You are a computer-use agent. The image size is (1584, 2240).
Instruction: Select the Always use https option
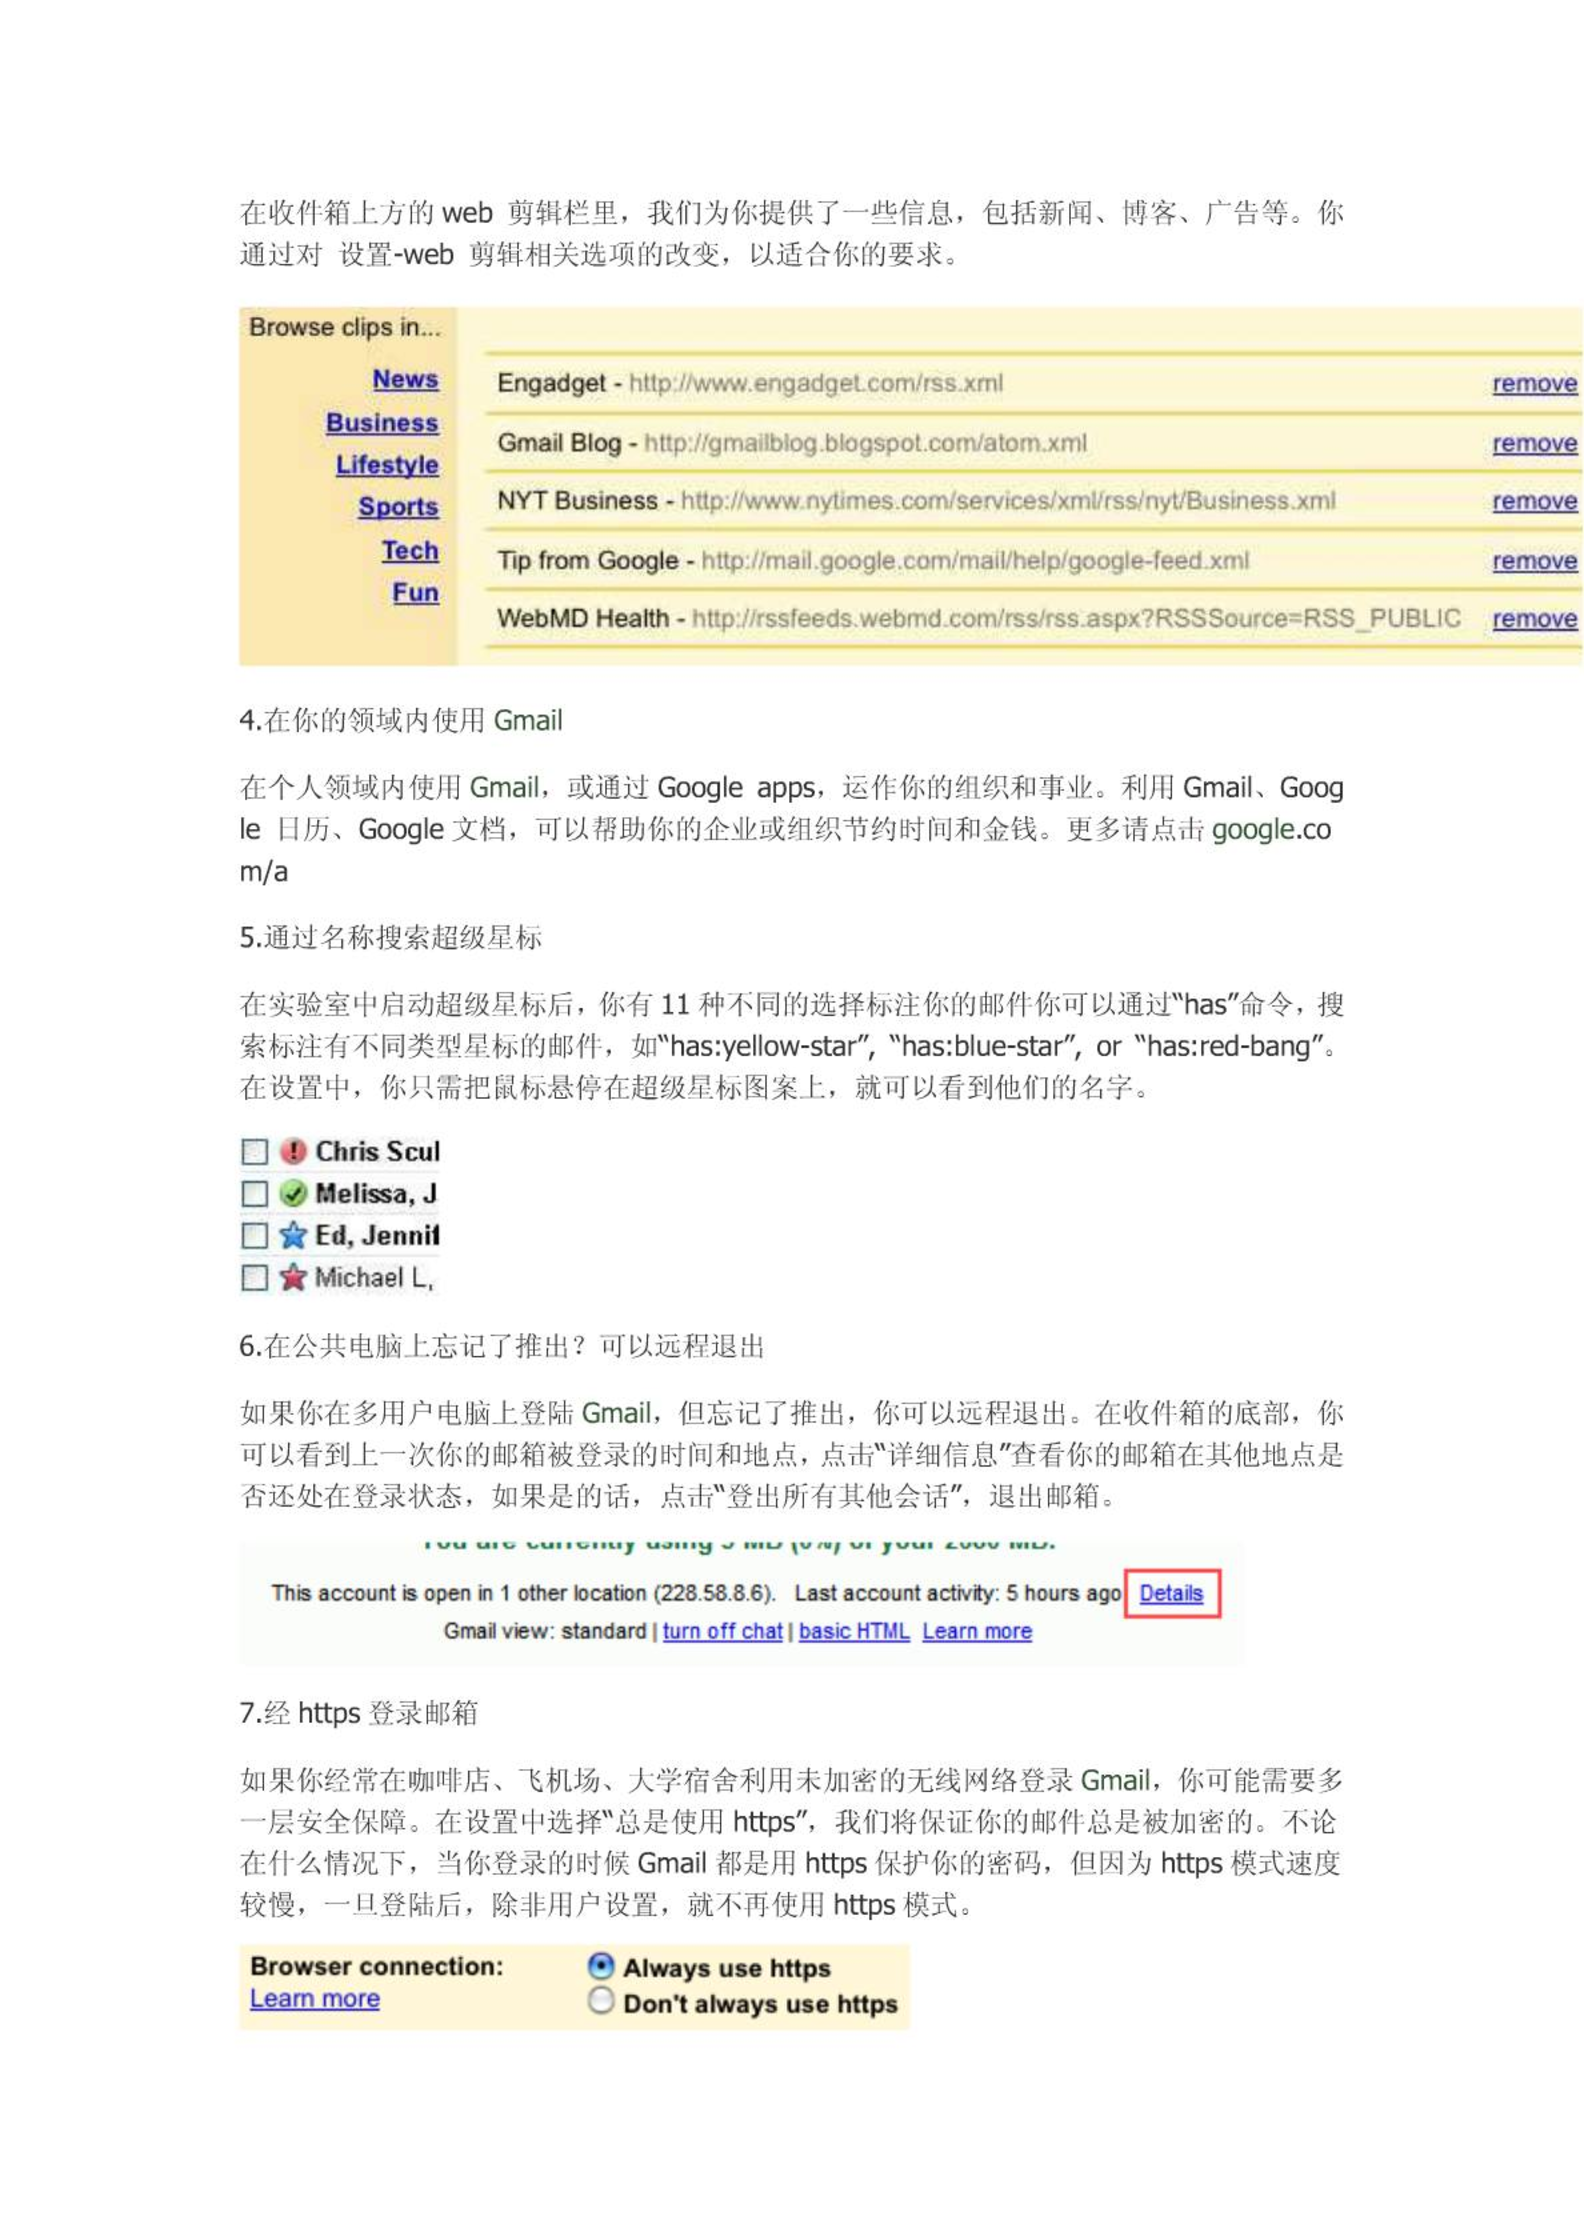coord(601,1966)
